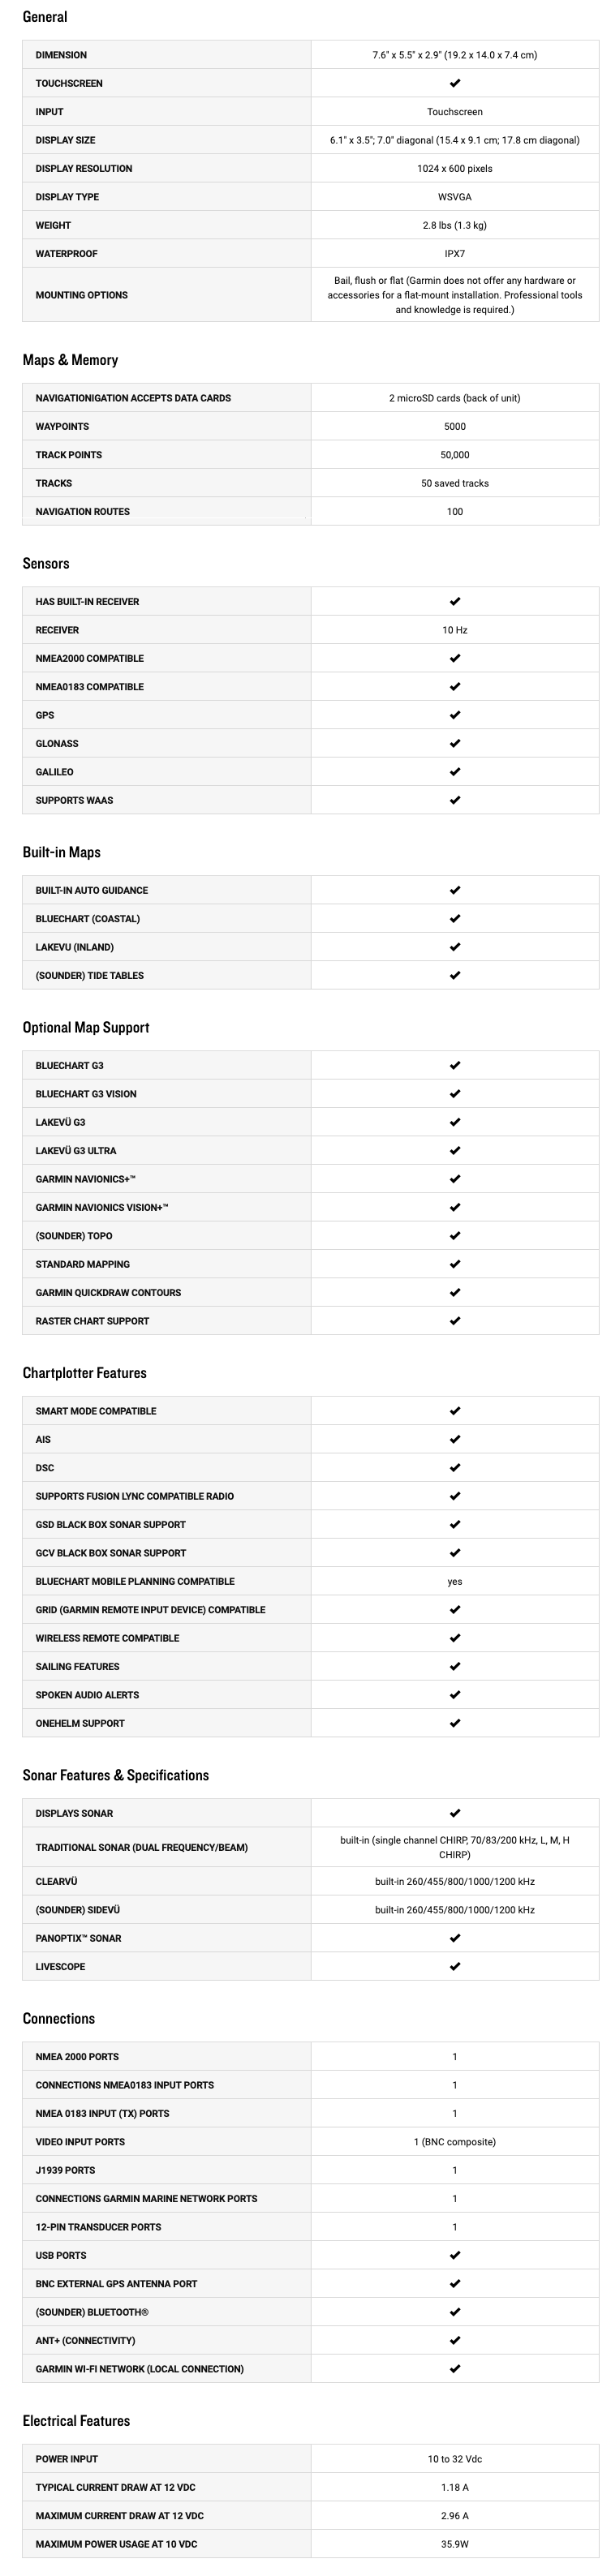Click the USB Ports checkmark icon
This screenshot has width=611, height=2576.
pyautogui.click(x=455, y=2255)
